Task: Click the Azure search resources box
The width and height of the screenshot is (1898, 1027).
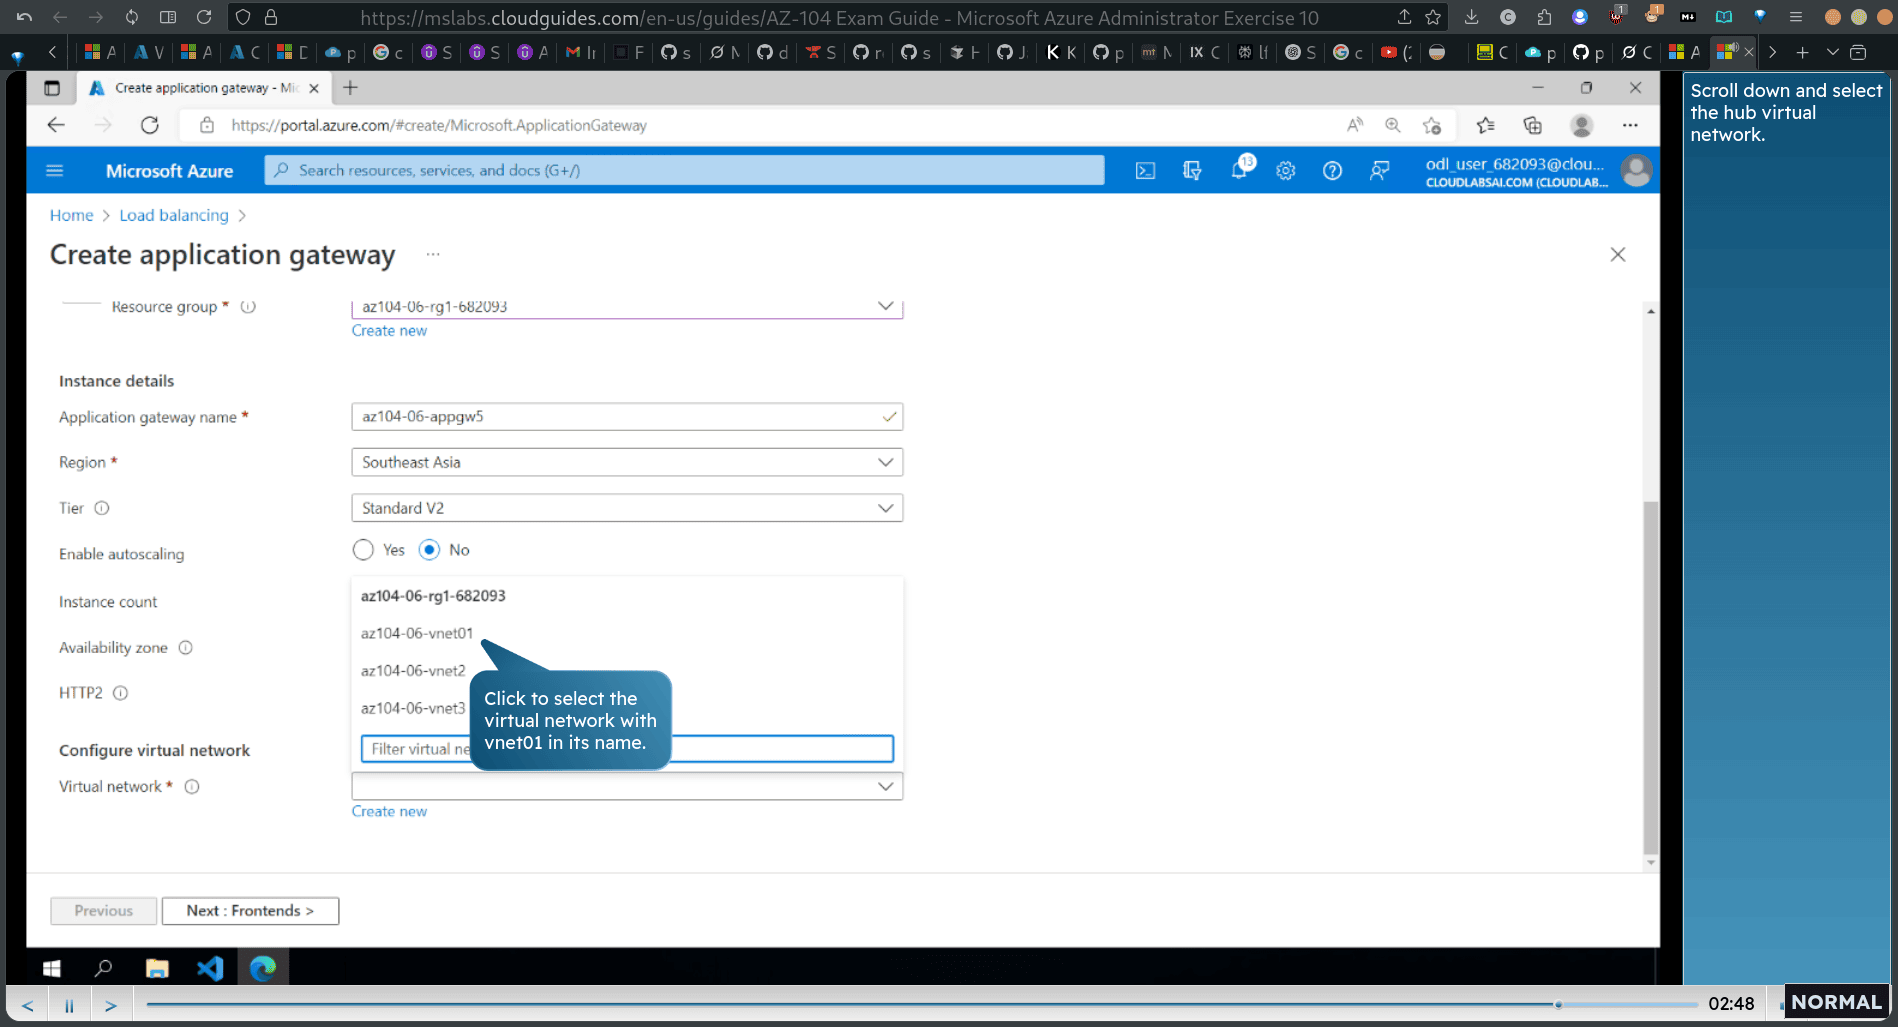Action: 685,171
